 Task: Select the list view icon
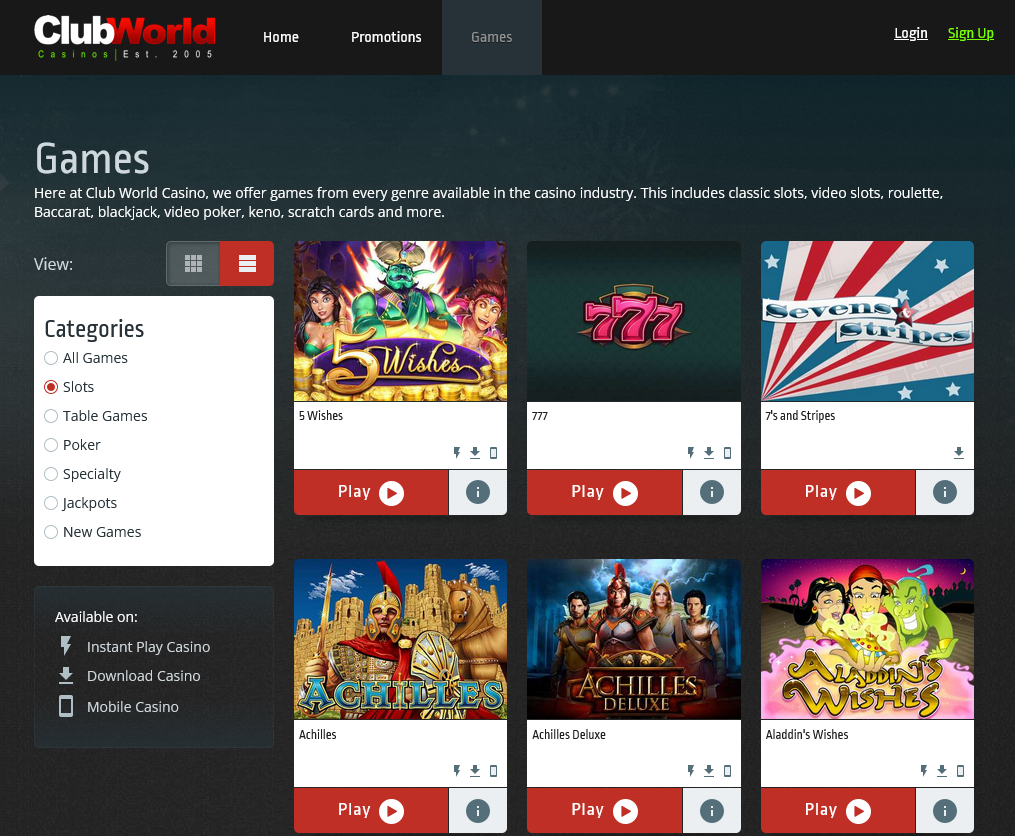(246, 263)
